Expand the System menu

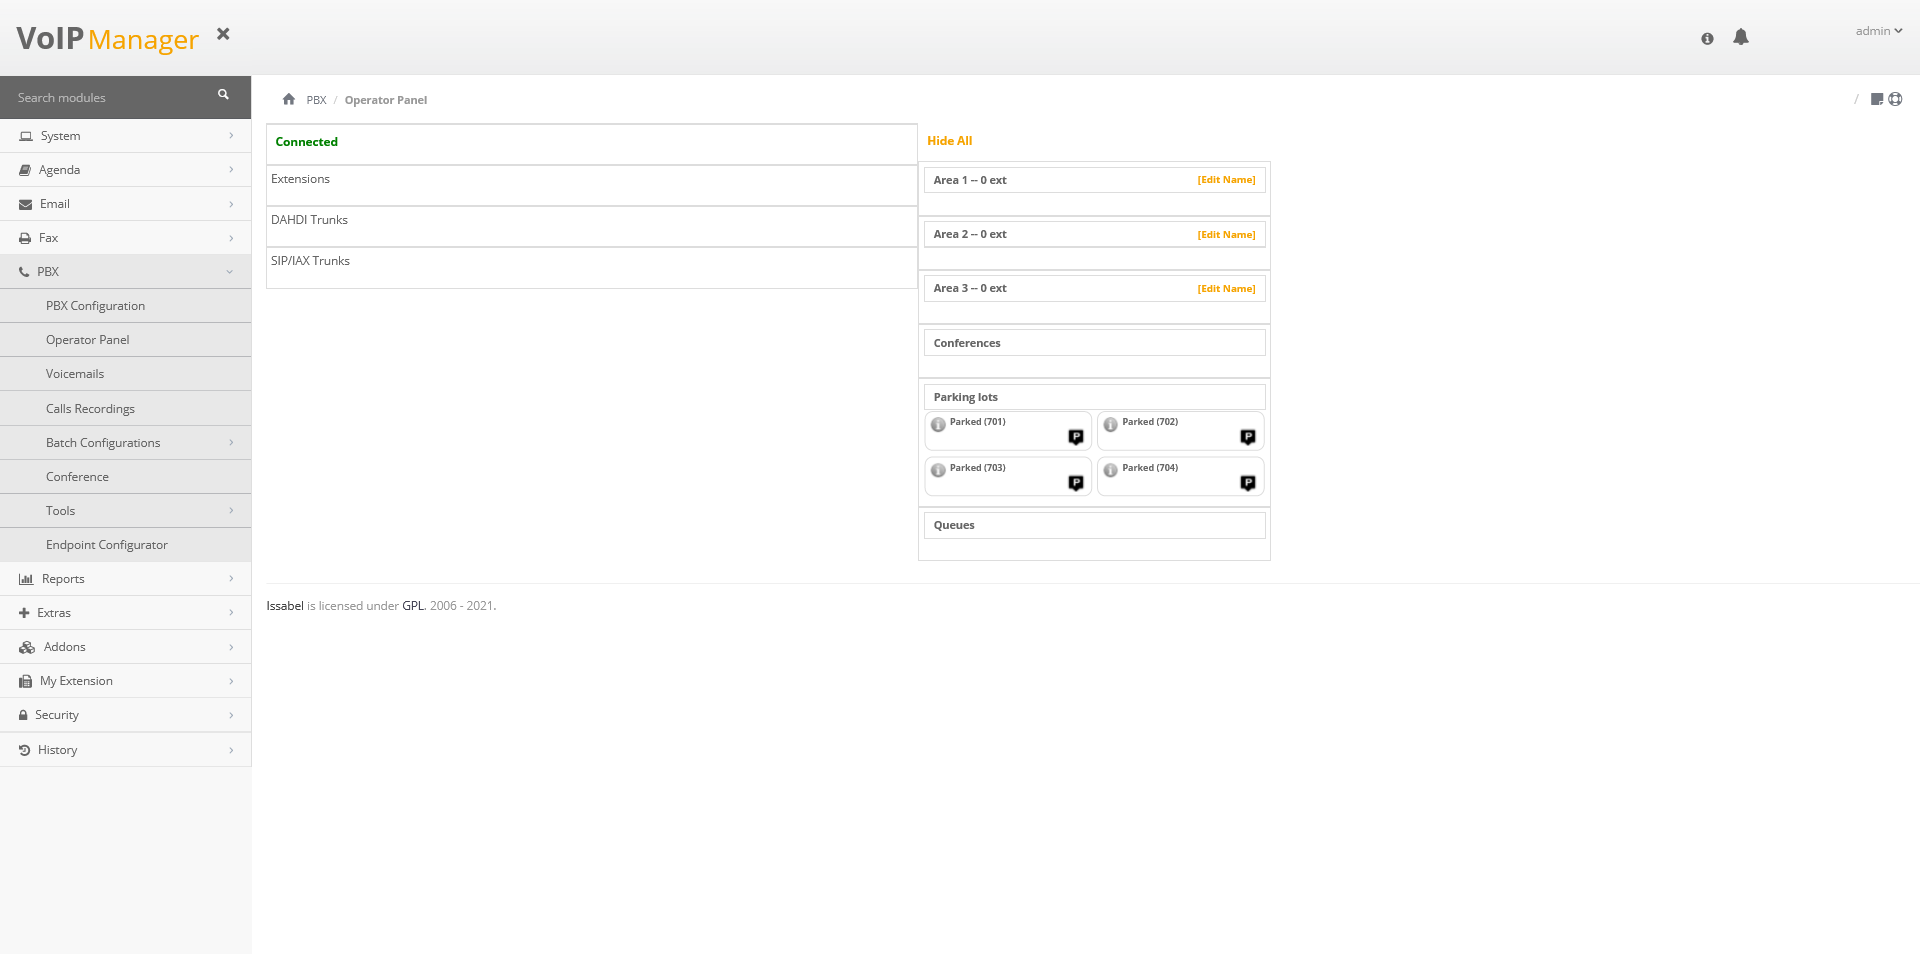coord(125,136)
